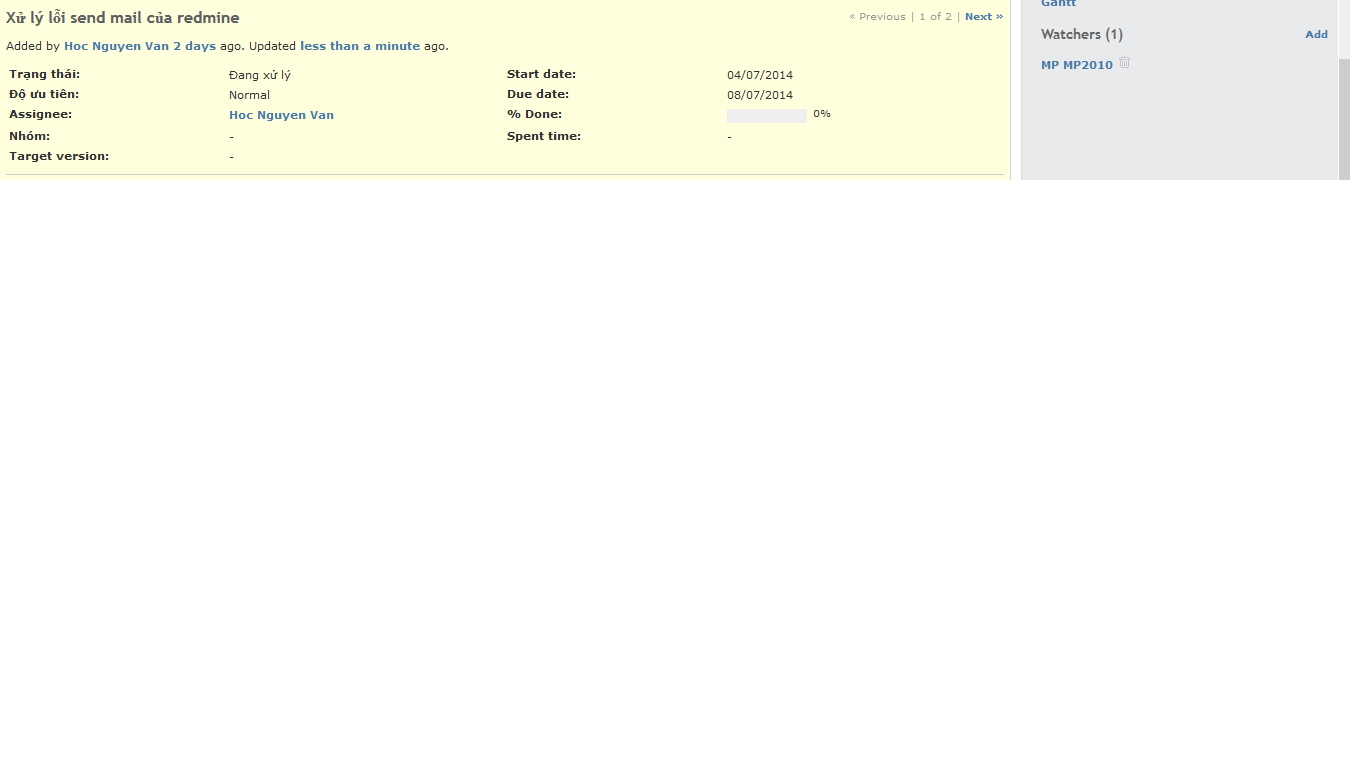Image resolution: width=1350 pixels, height=757 pixels.
Task: Click the '0%' done value
Action: 822,114
